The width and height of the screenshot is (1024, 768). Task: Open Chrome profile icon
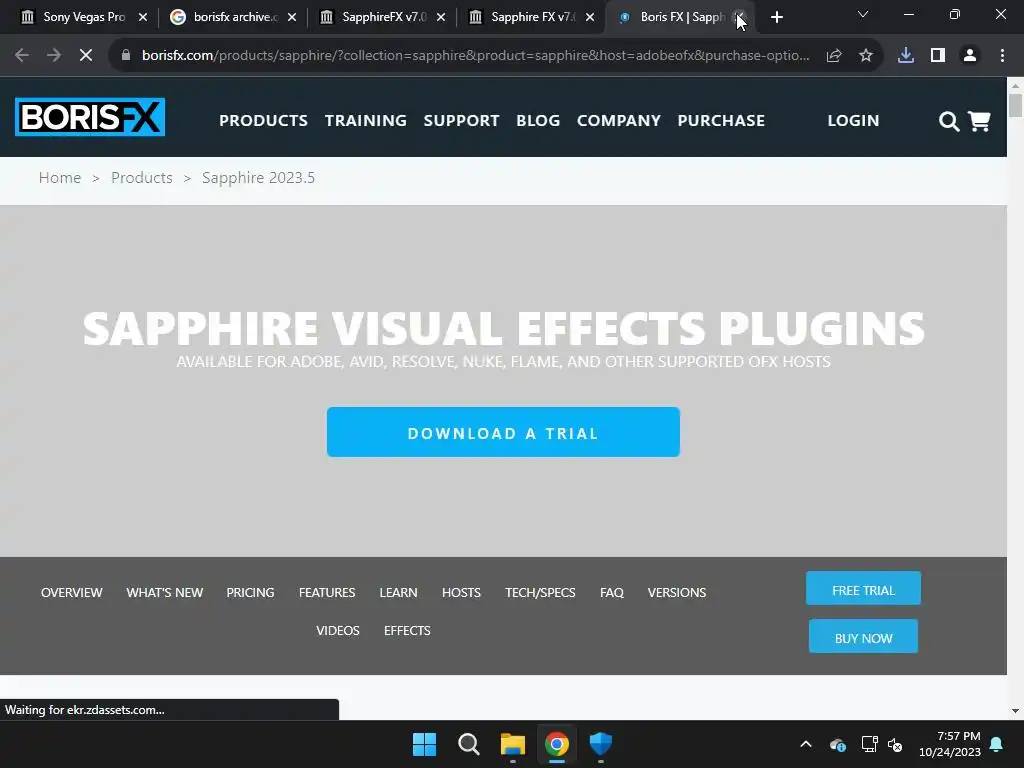click(x=970, y=56)
